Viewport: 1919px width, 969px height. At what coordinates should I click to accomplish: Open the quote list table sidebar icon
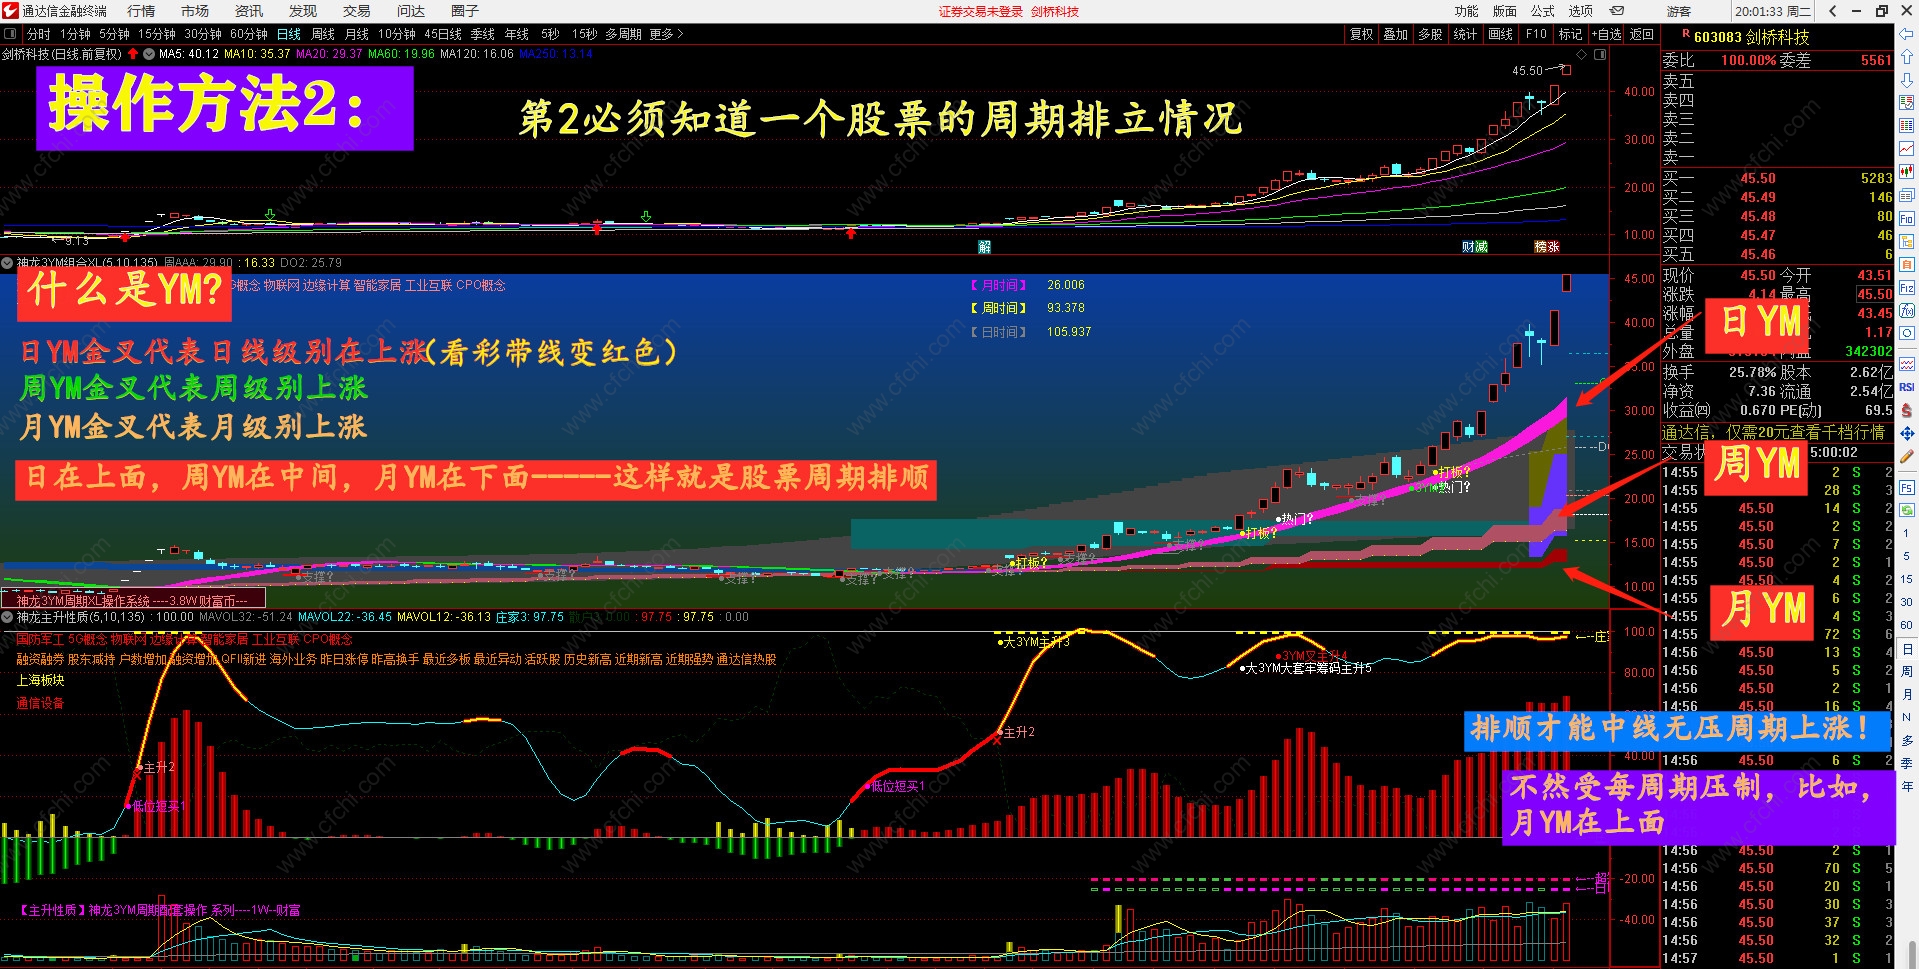point(1907,126)
